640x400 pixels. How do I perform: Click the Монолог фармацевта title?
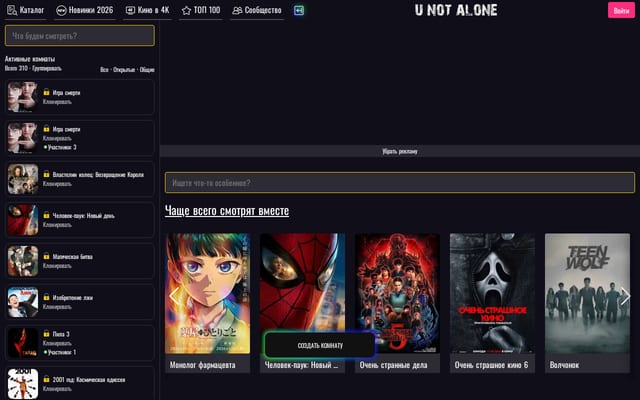(x=202, y=365)
